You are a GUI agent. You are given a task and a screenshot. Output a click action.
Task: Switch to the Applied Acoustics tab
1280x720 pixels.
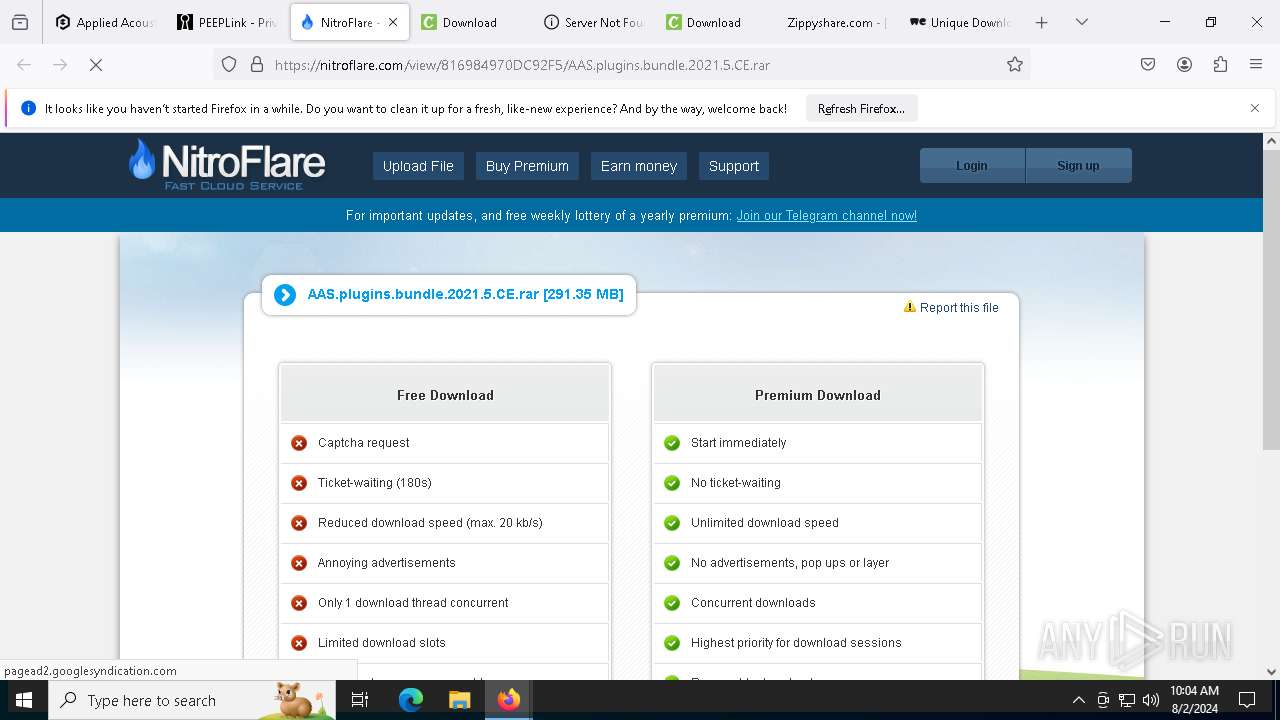(105, 22)
